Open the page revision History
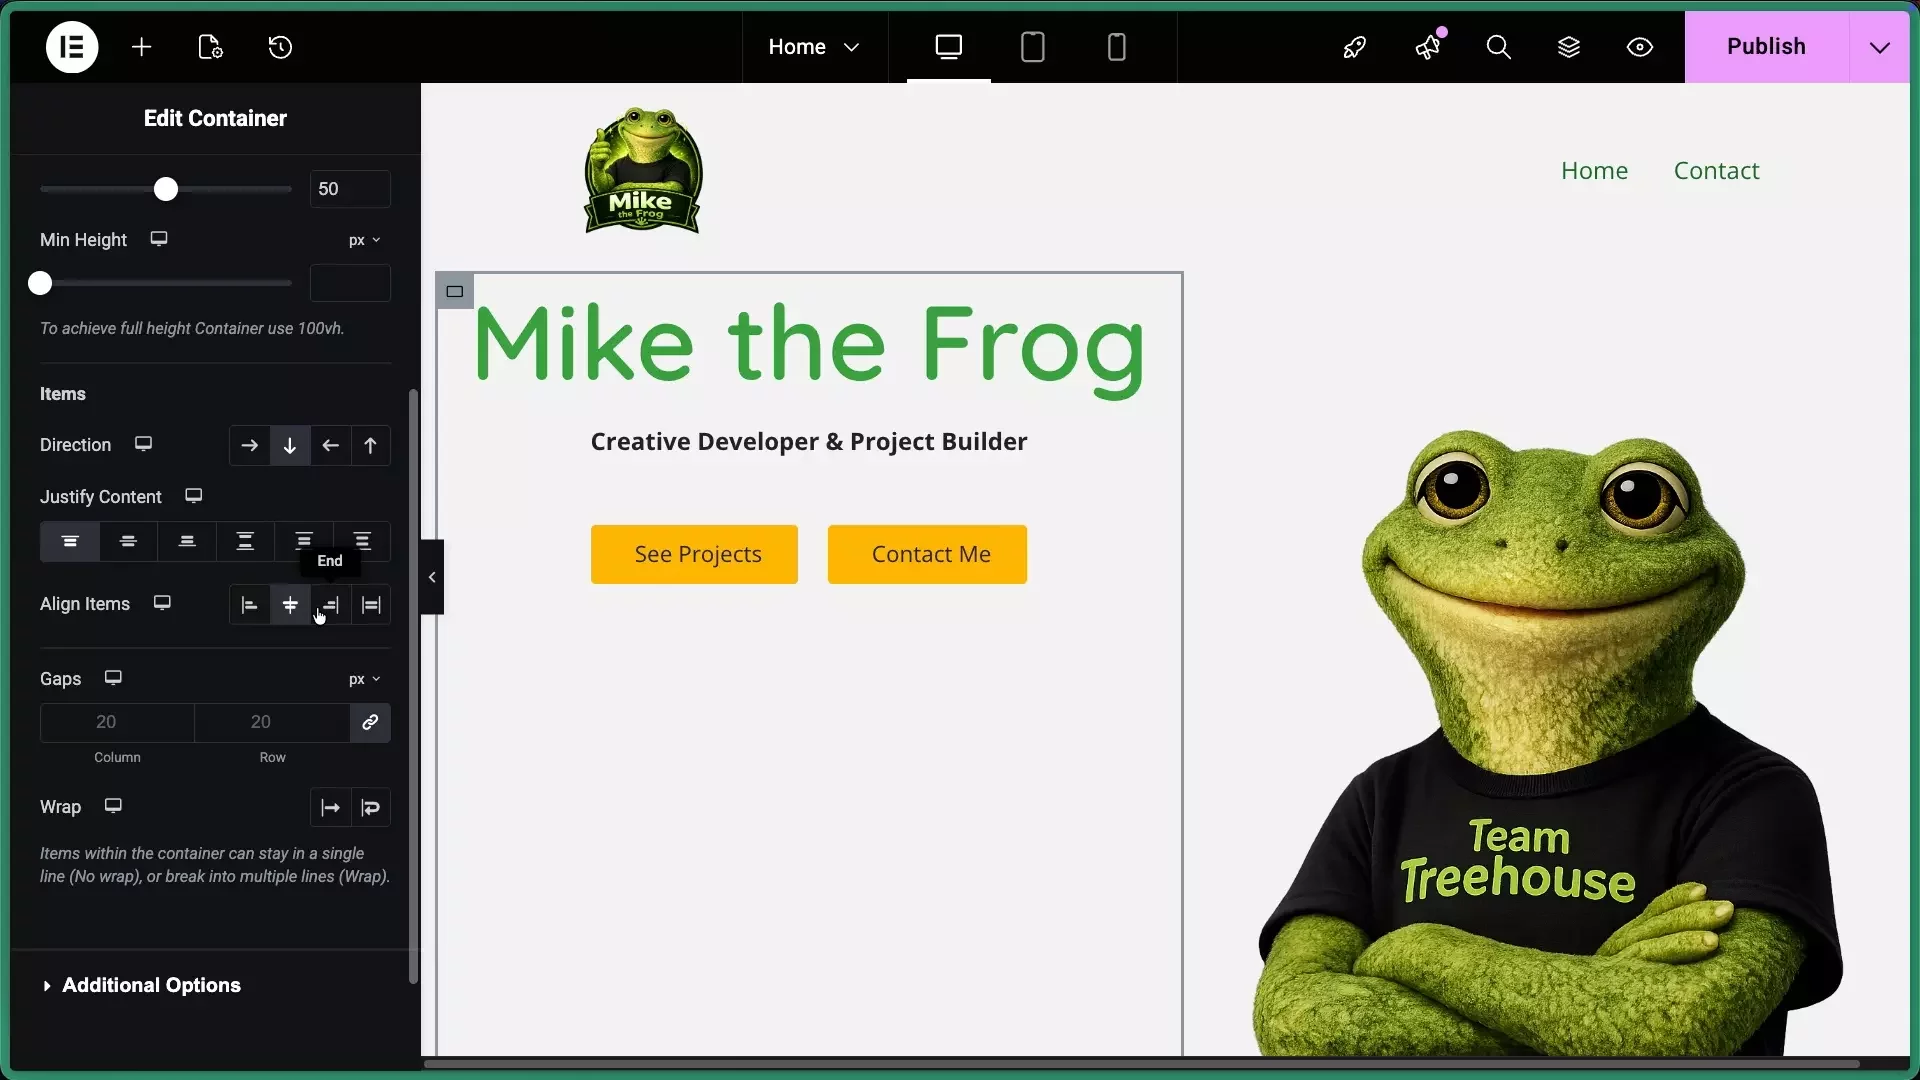 pos(280,47)
